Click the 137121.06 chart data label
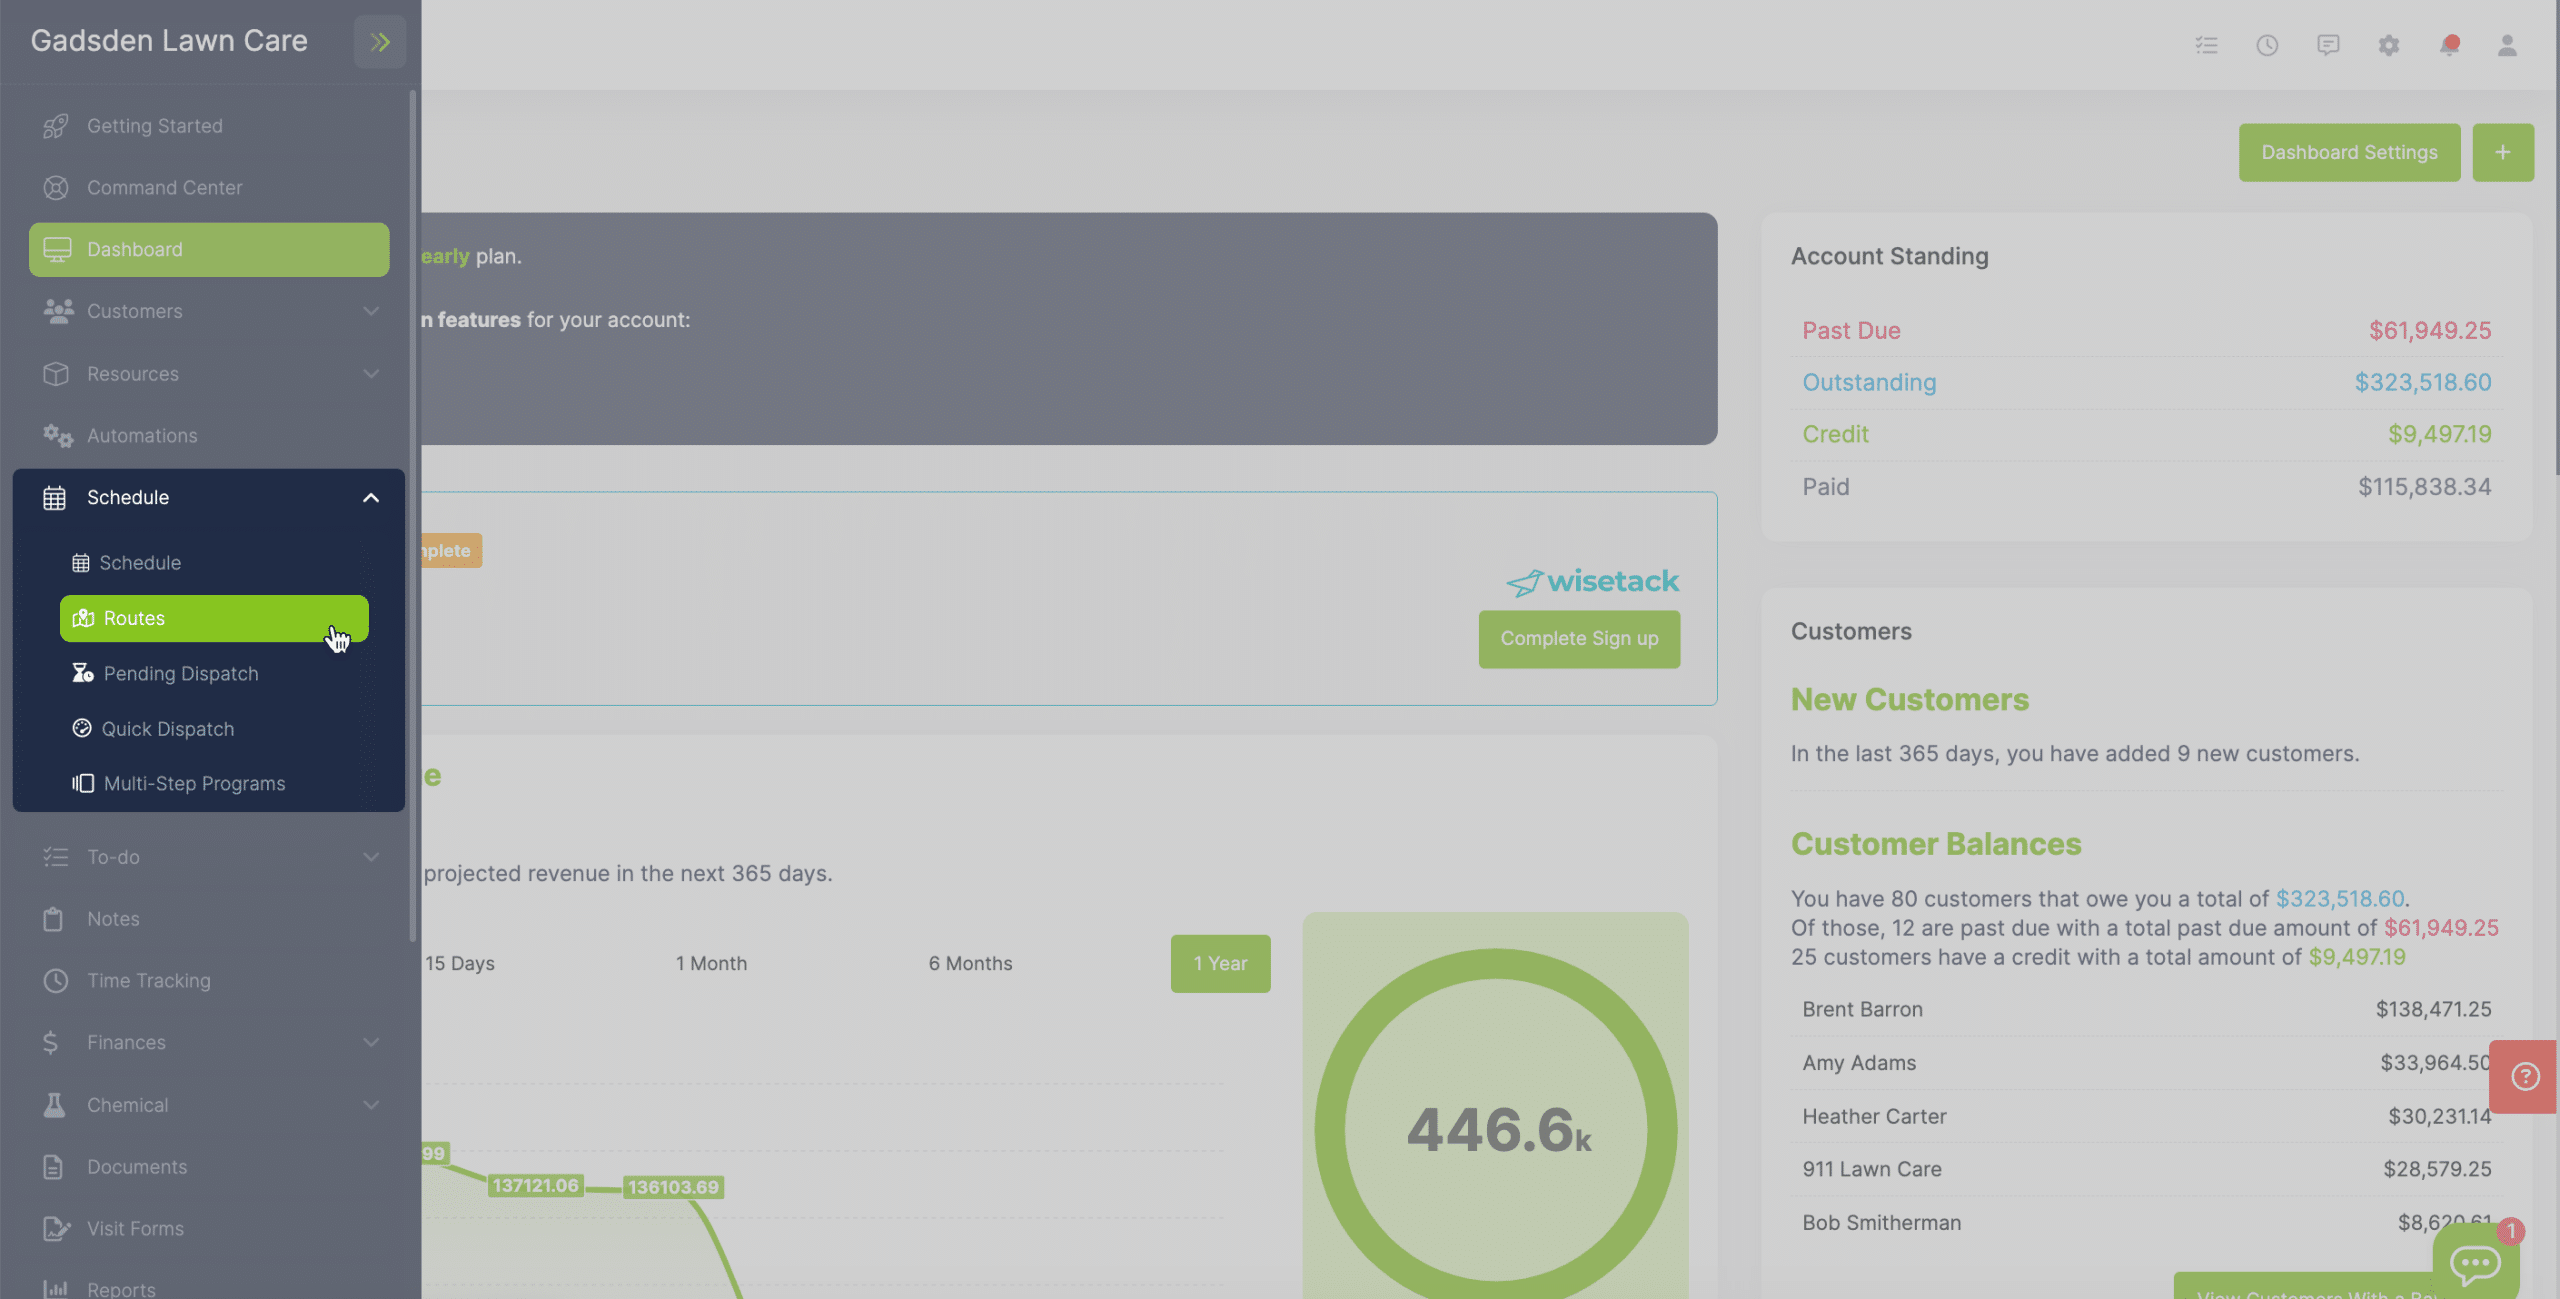2560x1299 pixels. 536,1186
